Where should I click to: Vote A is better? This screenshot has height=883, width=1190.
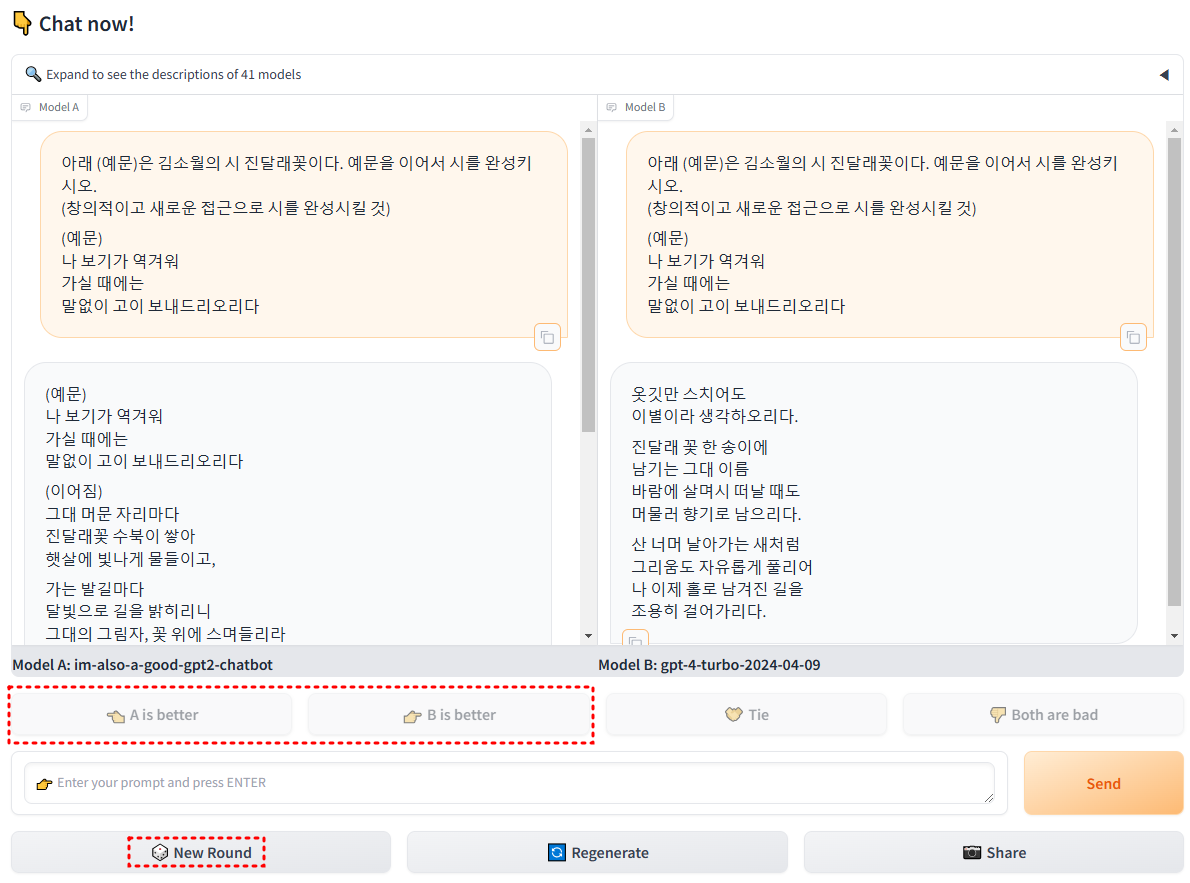point(152,714)
